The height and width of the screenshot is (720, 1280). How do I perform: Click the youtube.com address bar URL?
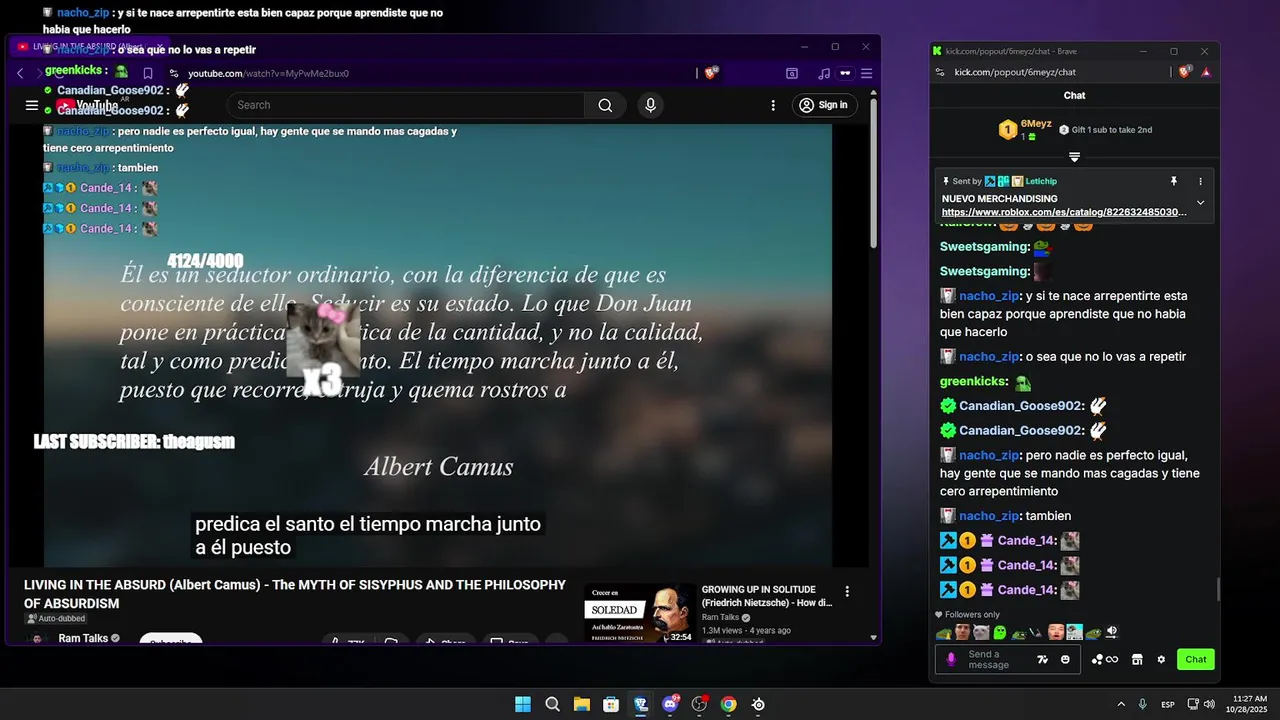click(268, 73)
